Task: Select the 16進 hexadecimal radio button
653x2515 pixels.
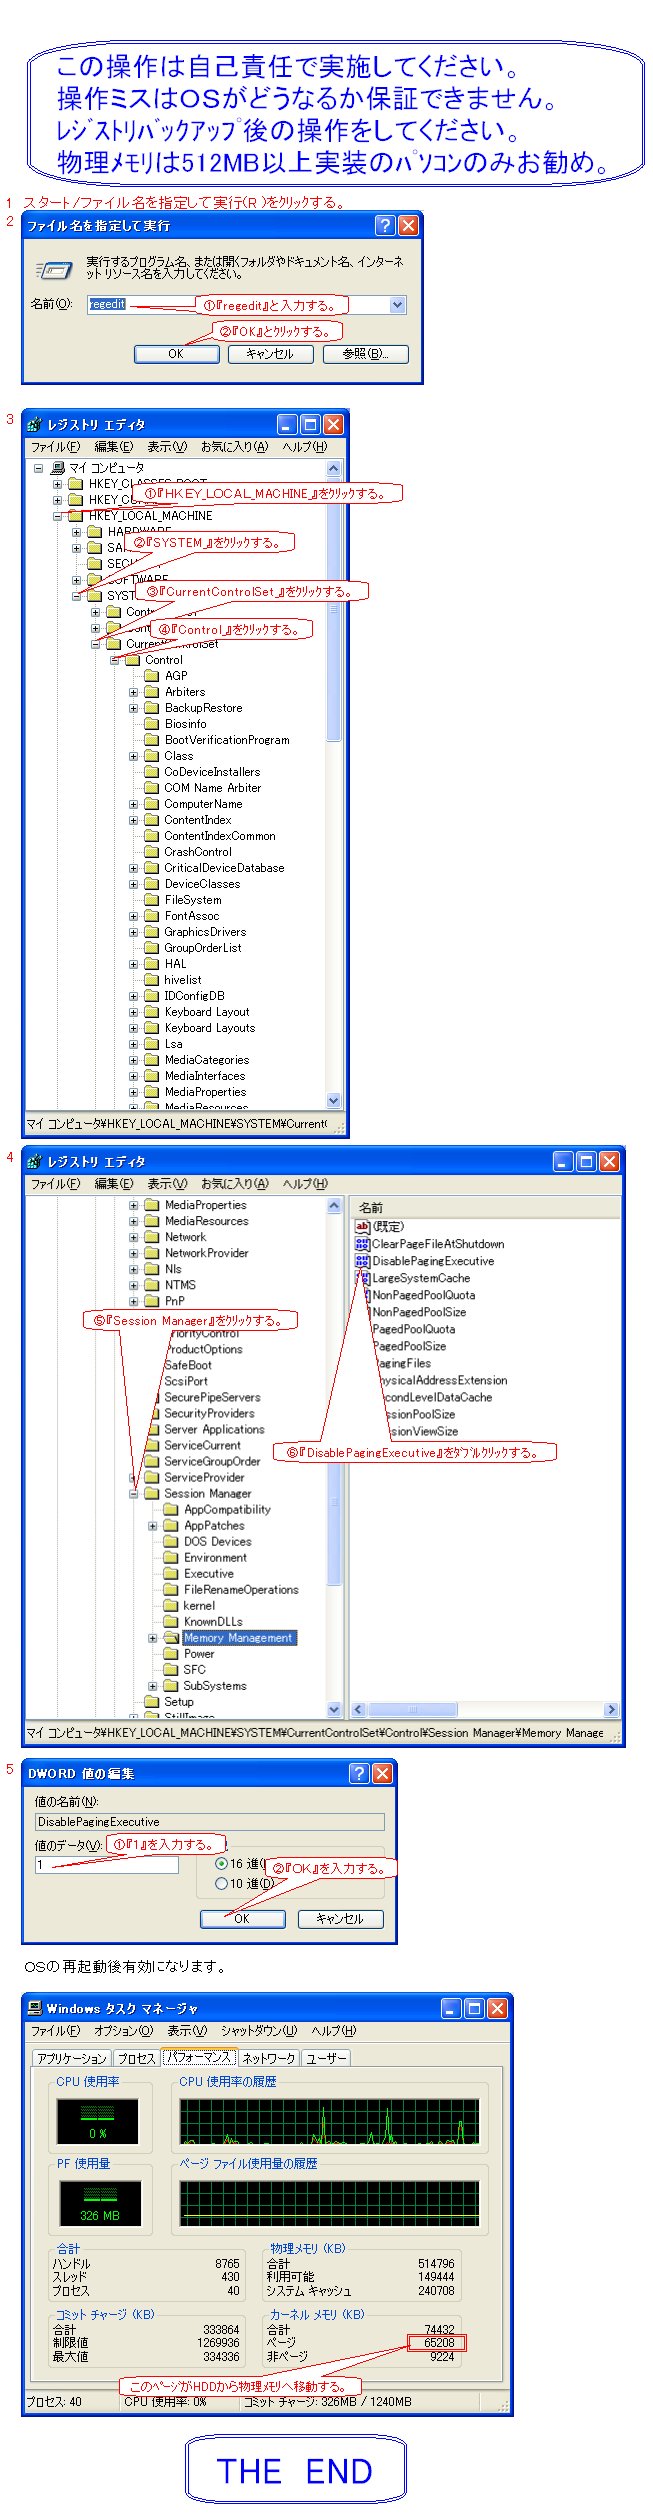Action: pyautogui.click(x=222, y=1864)
